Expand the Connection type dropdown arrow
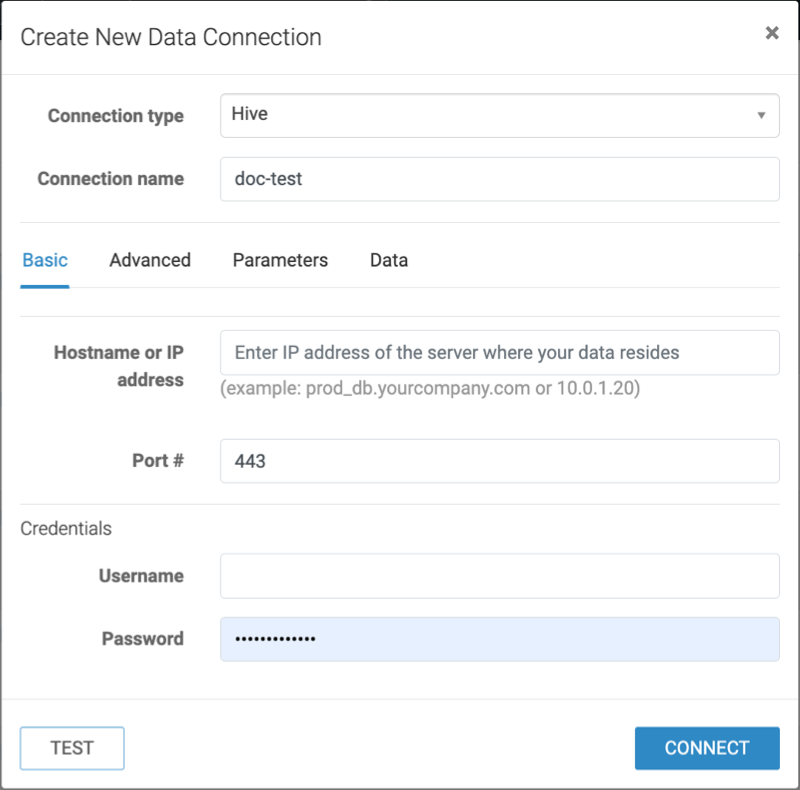This screenshot has width=800, height=790. (x=762, y=115)
